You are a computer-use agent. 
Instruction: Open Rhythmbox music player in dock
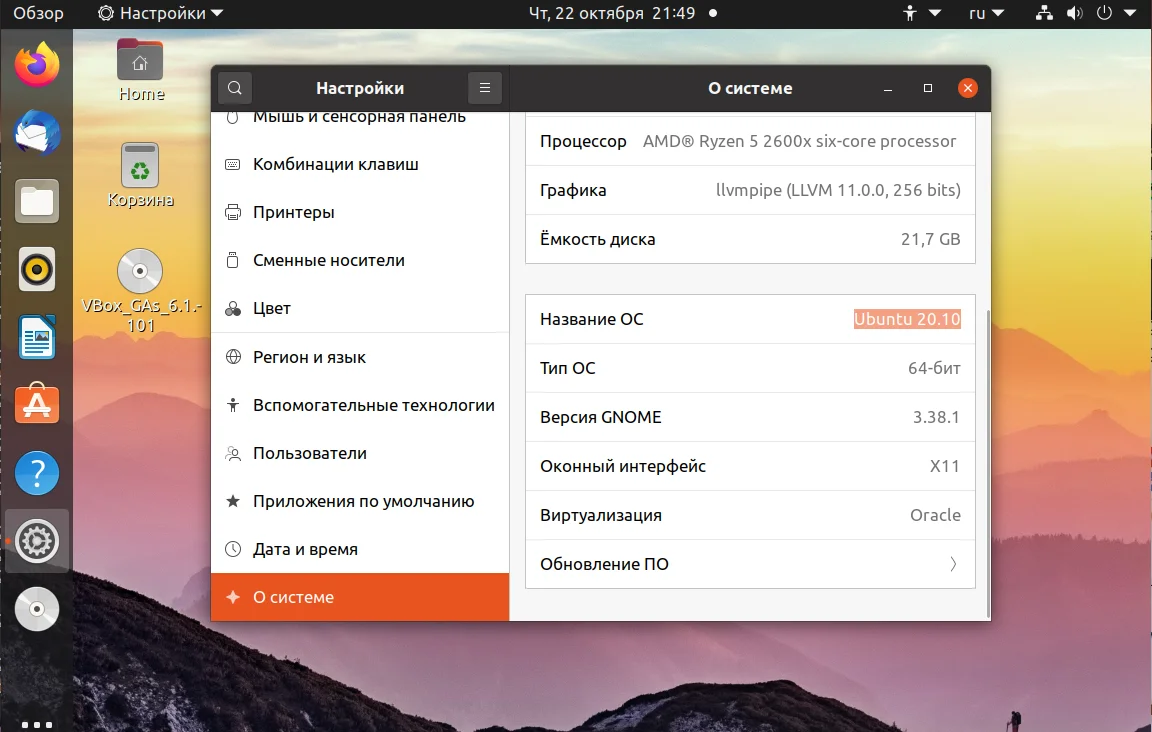[x=37, y=269]
